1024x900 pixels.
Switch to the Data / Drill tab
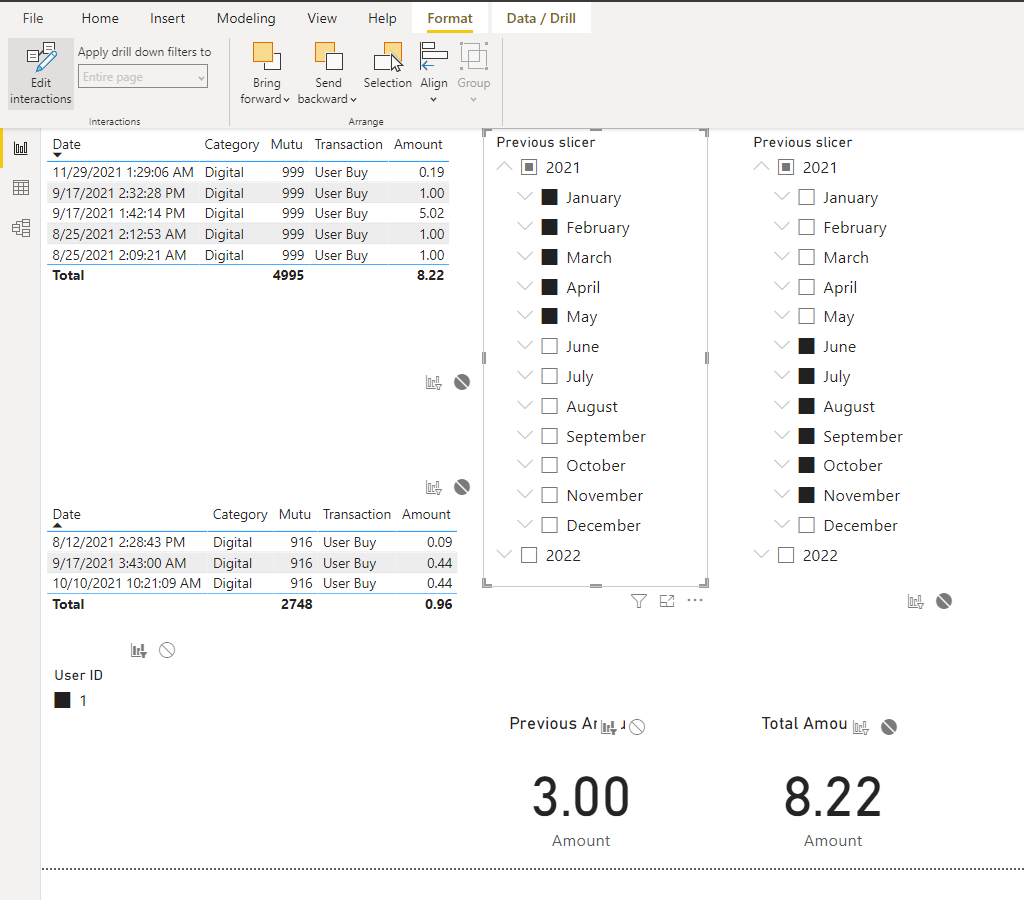(541, 18)
